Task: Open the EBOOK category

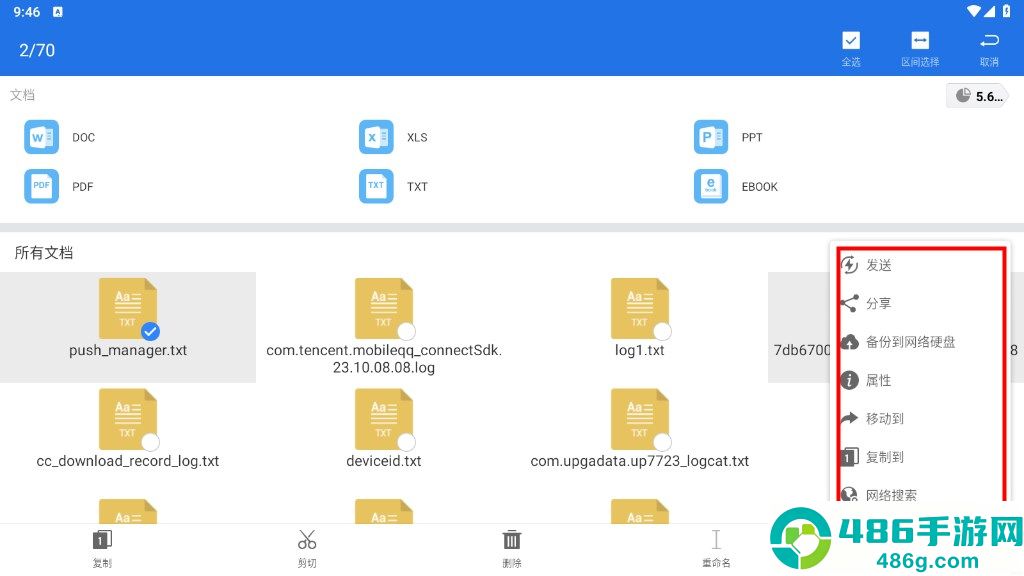Action: tap(711, 186)
